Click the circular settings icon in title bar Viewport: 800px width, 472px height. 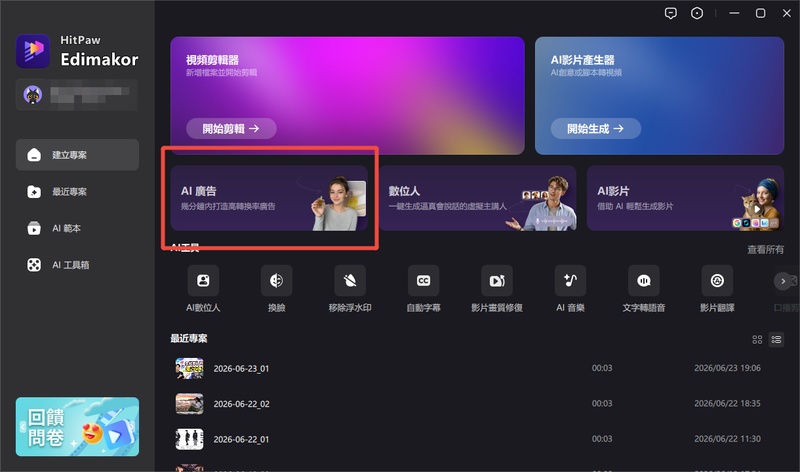coord(696,13)
